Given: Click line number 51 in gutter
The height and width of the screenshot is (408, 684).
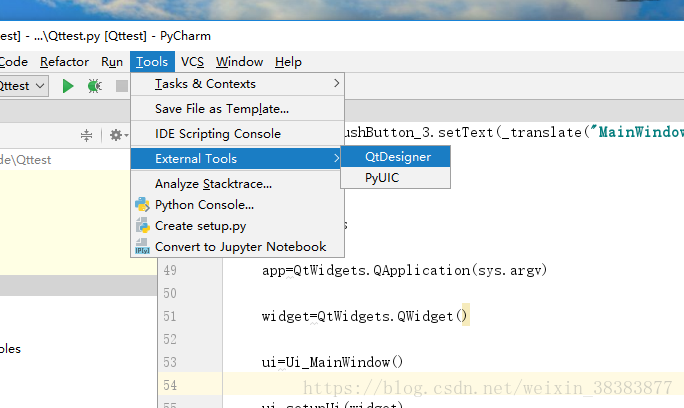Looking at the screenshot, I should pyautogui.click(x=170, y=316).
